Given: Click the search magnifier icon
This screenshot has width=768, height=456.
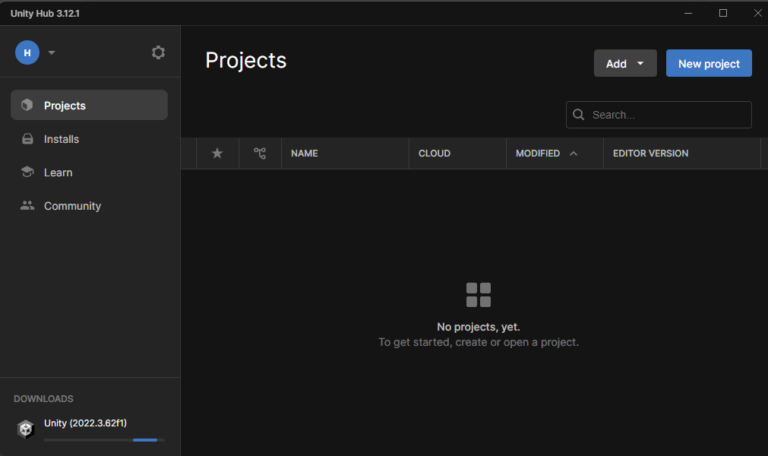Looking at the screenshot, I should [579, 115].
